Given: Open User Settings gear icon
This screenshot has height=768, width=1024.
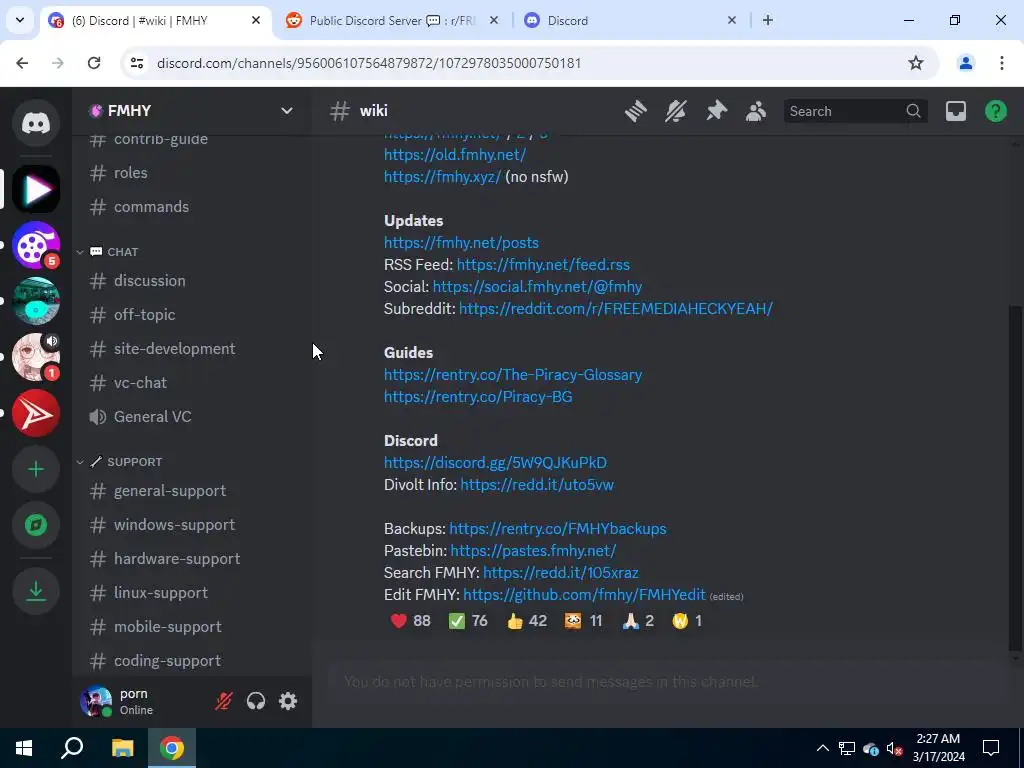Looking at the screenshot, I should 288,701.
